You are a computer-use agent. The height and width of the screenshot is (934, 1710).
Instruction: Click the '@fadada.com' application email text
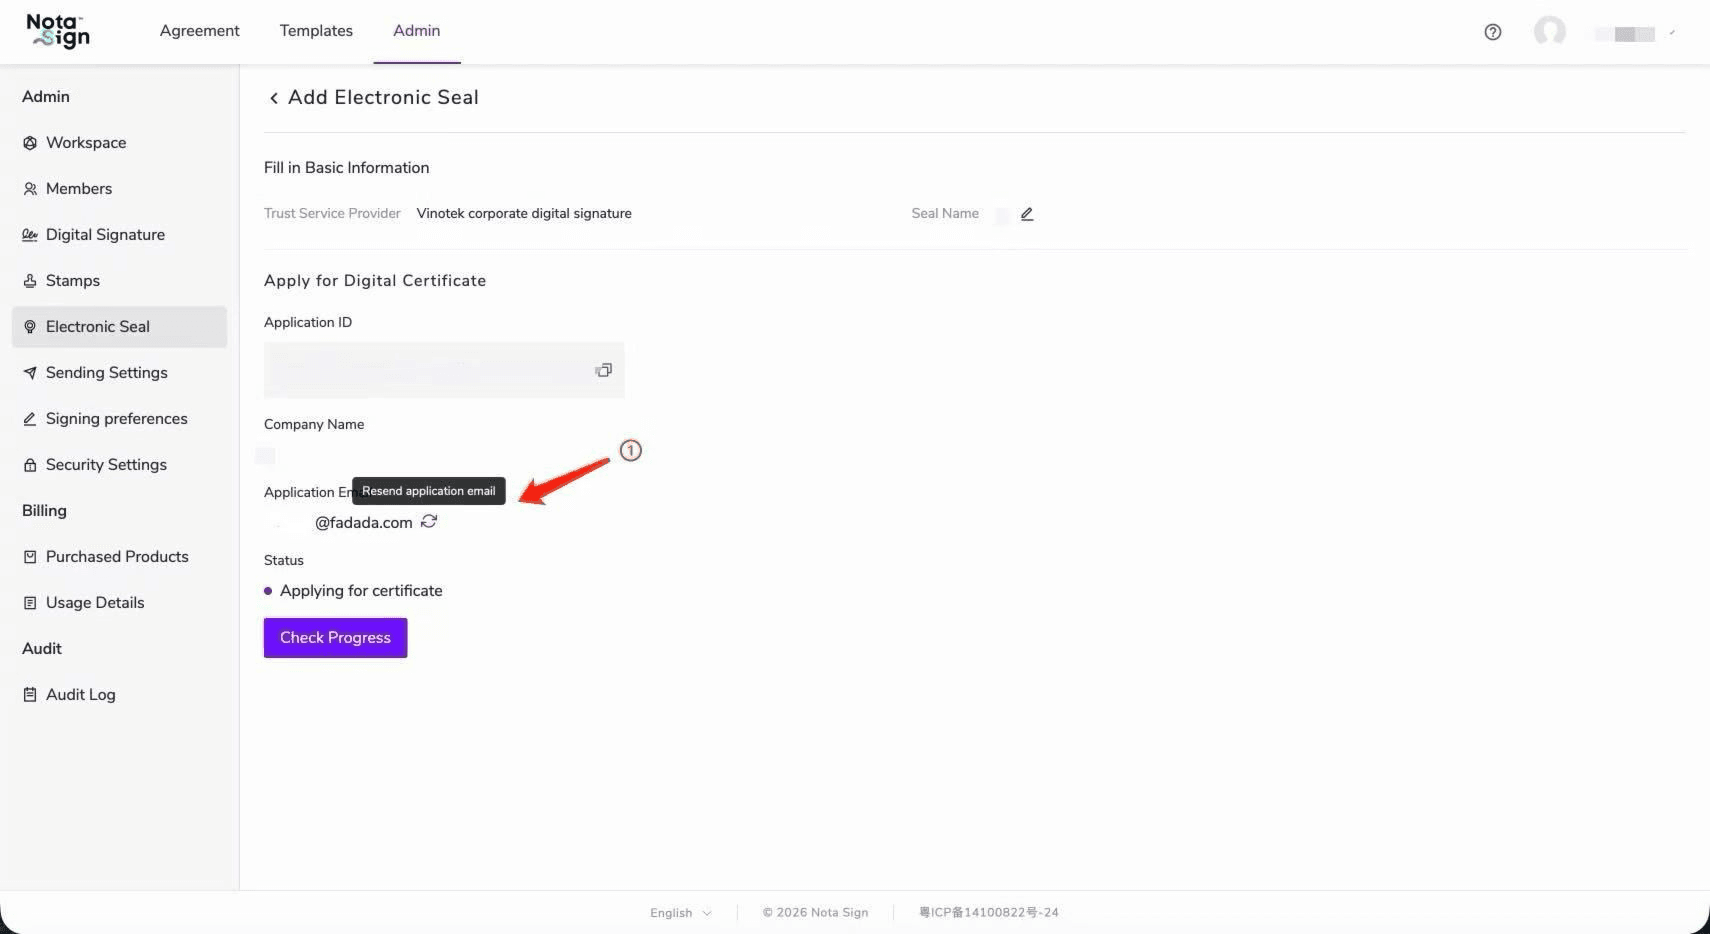pos(364,523)
